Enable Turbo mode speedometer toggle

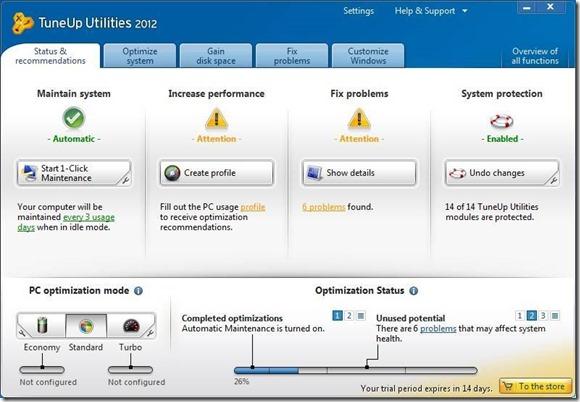tap(131, 326)
